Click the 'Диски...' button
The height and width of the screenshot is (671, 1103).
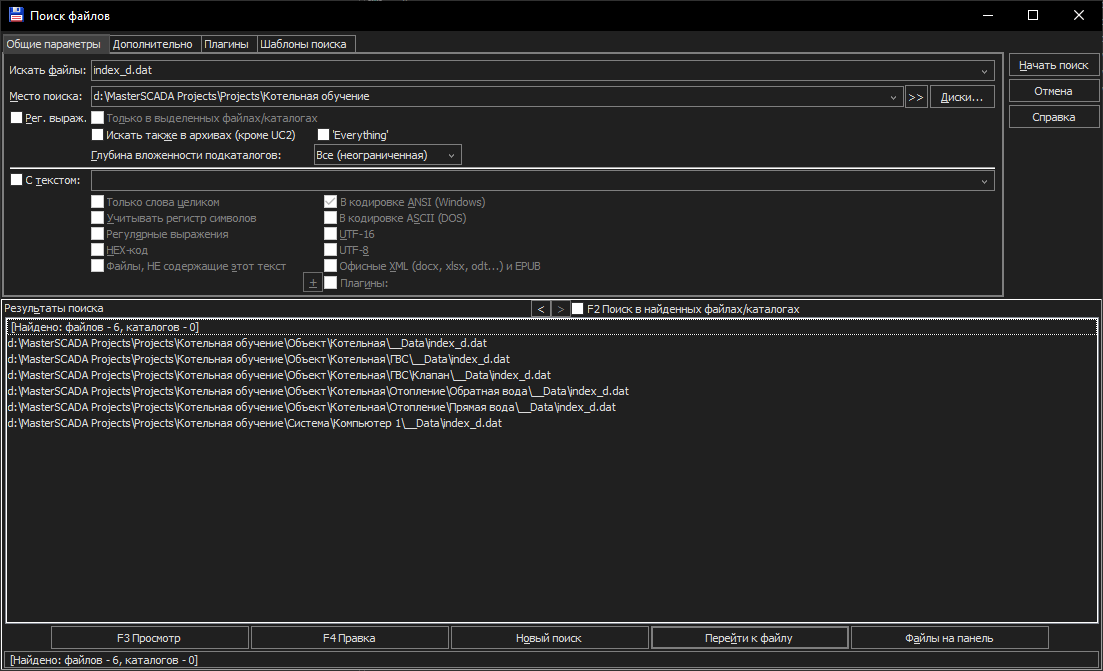pyautogui.click(x=962, y=97)
